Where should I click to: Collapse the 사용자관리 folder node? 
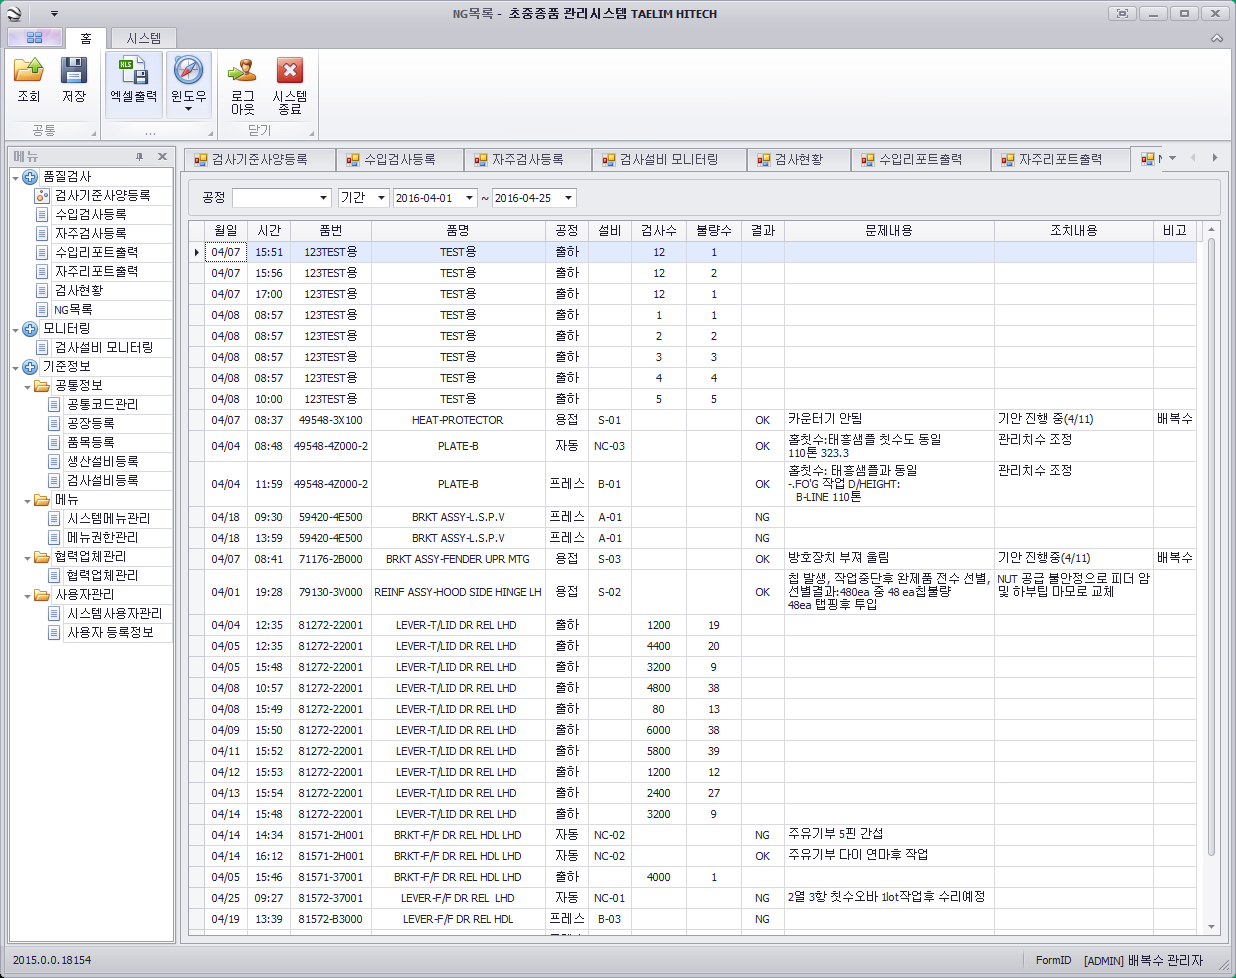pyautogui.click(x=27, y=596)
